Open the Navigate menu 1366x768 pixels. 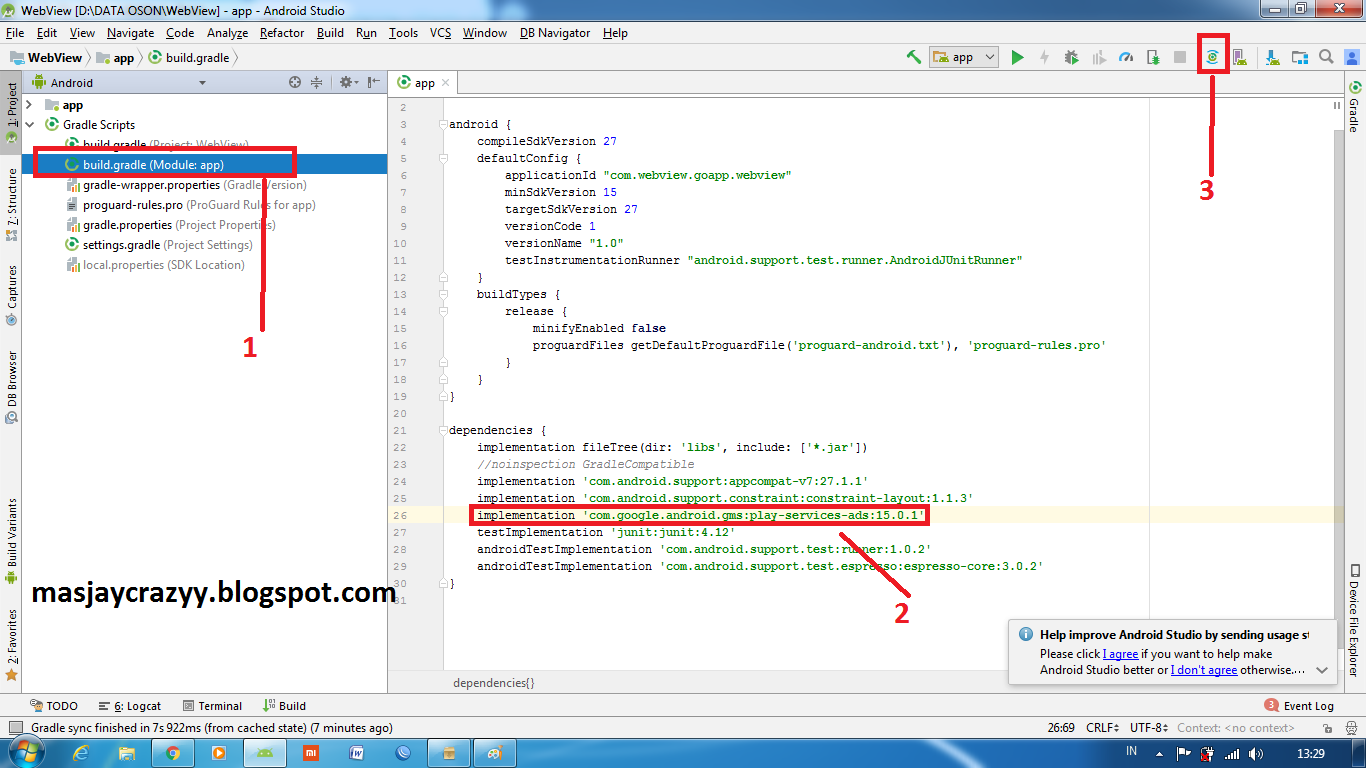131,33
